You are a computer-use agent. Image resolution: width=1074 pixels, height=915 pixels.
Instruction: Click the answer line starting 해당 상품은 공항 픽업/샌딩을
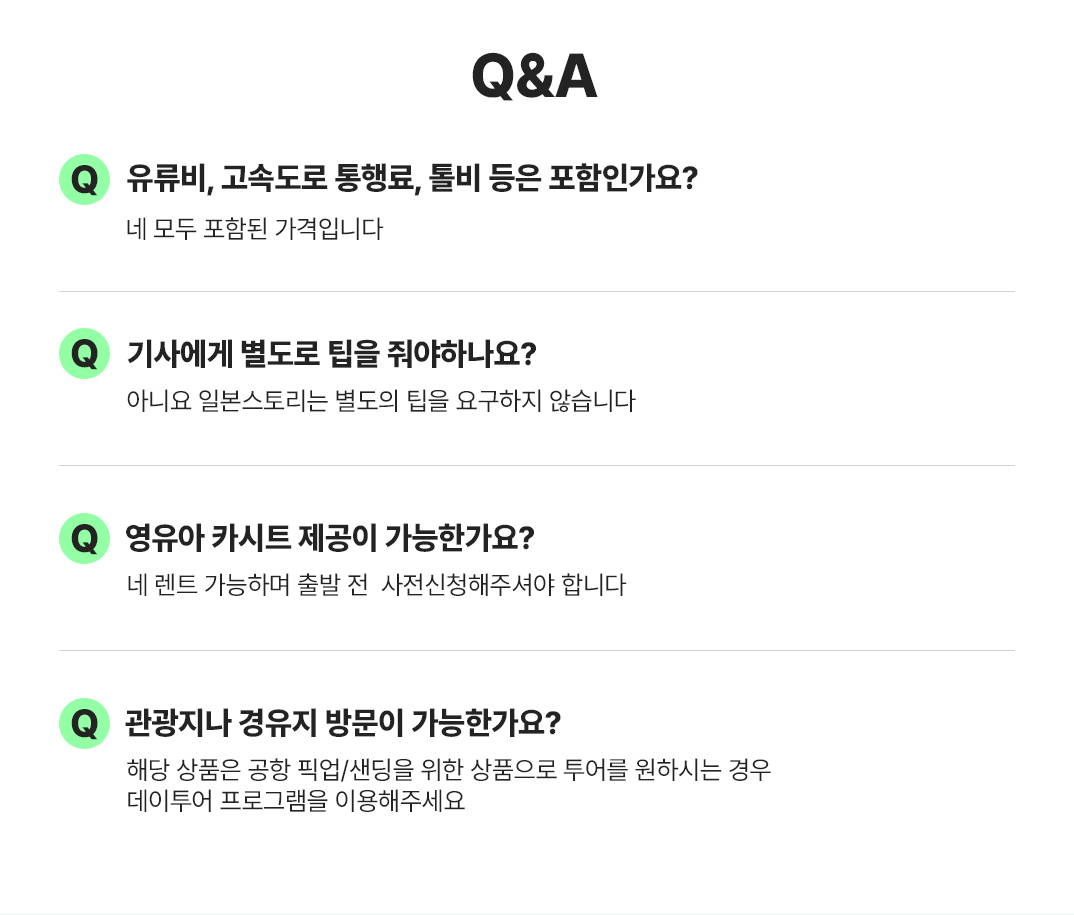click(449, 770)
